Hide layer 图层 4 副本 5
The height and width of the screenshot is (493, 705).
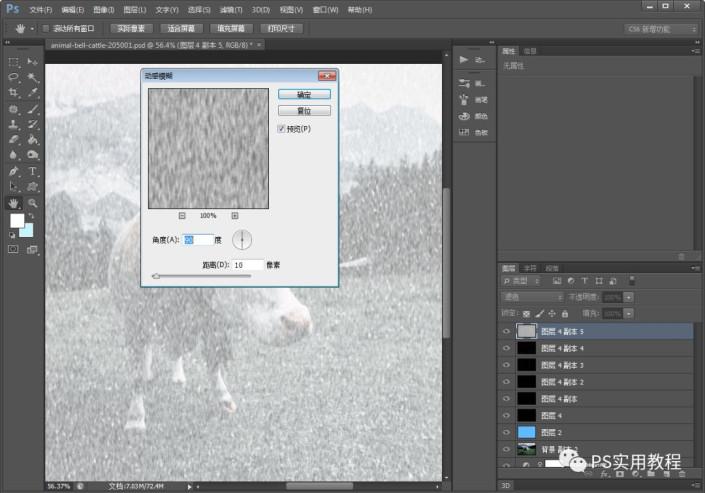coord(506,332)
